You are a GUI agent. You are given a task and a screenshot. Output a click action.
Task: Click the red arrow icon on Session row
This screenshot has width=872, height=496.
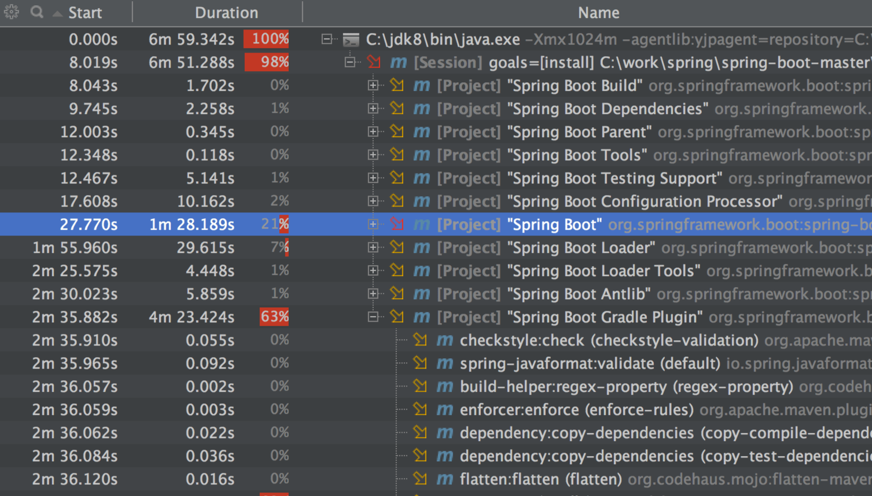click(374, 62)
